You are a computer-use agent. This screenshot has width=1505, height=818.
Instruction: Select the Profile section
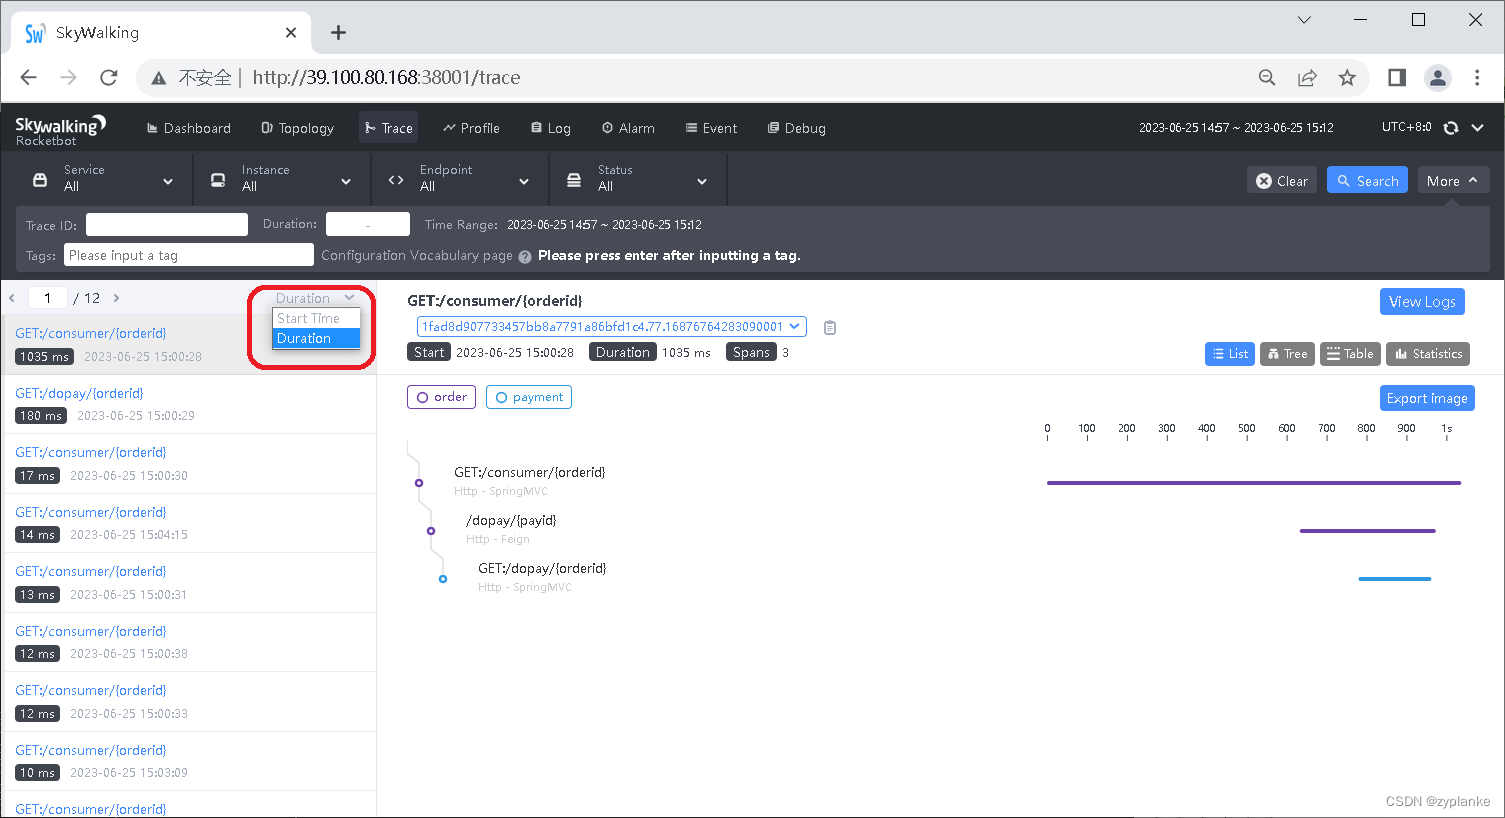pos(470,128)
